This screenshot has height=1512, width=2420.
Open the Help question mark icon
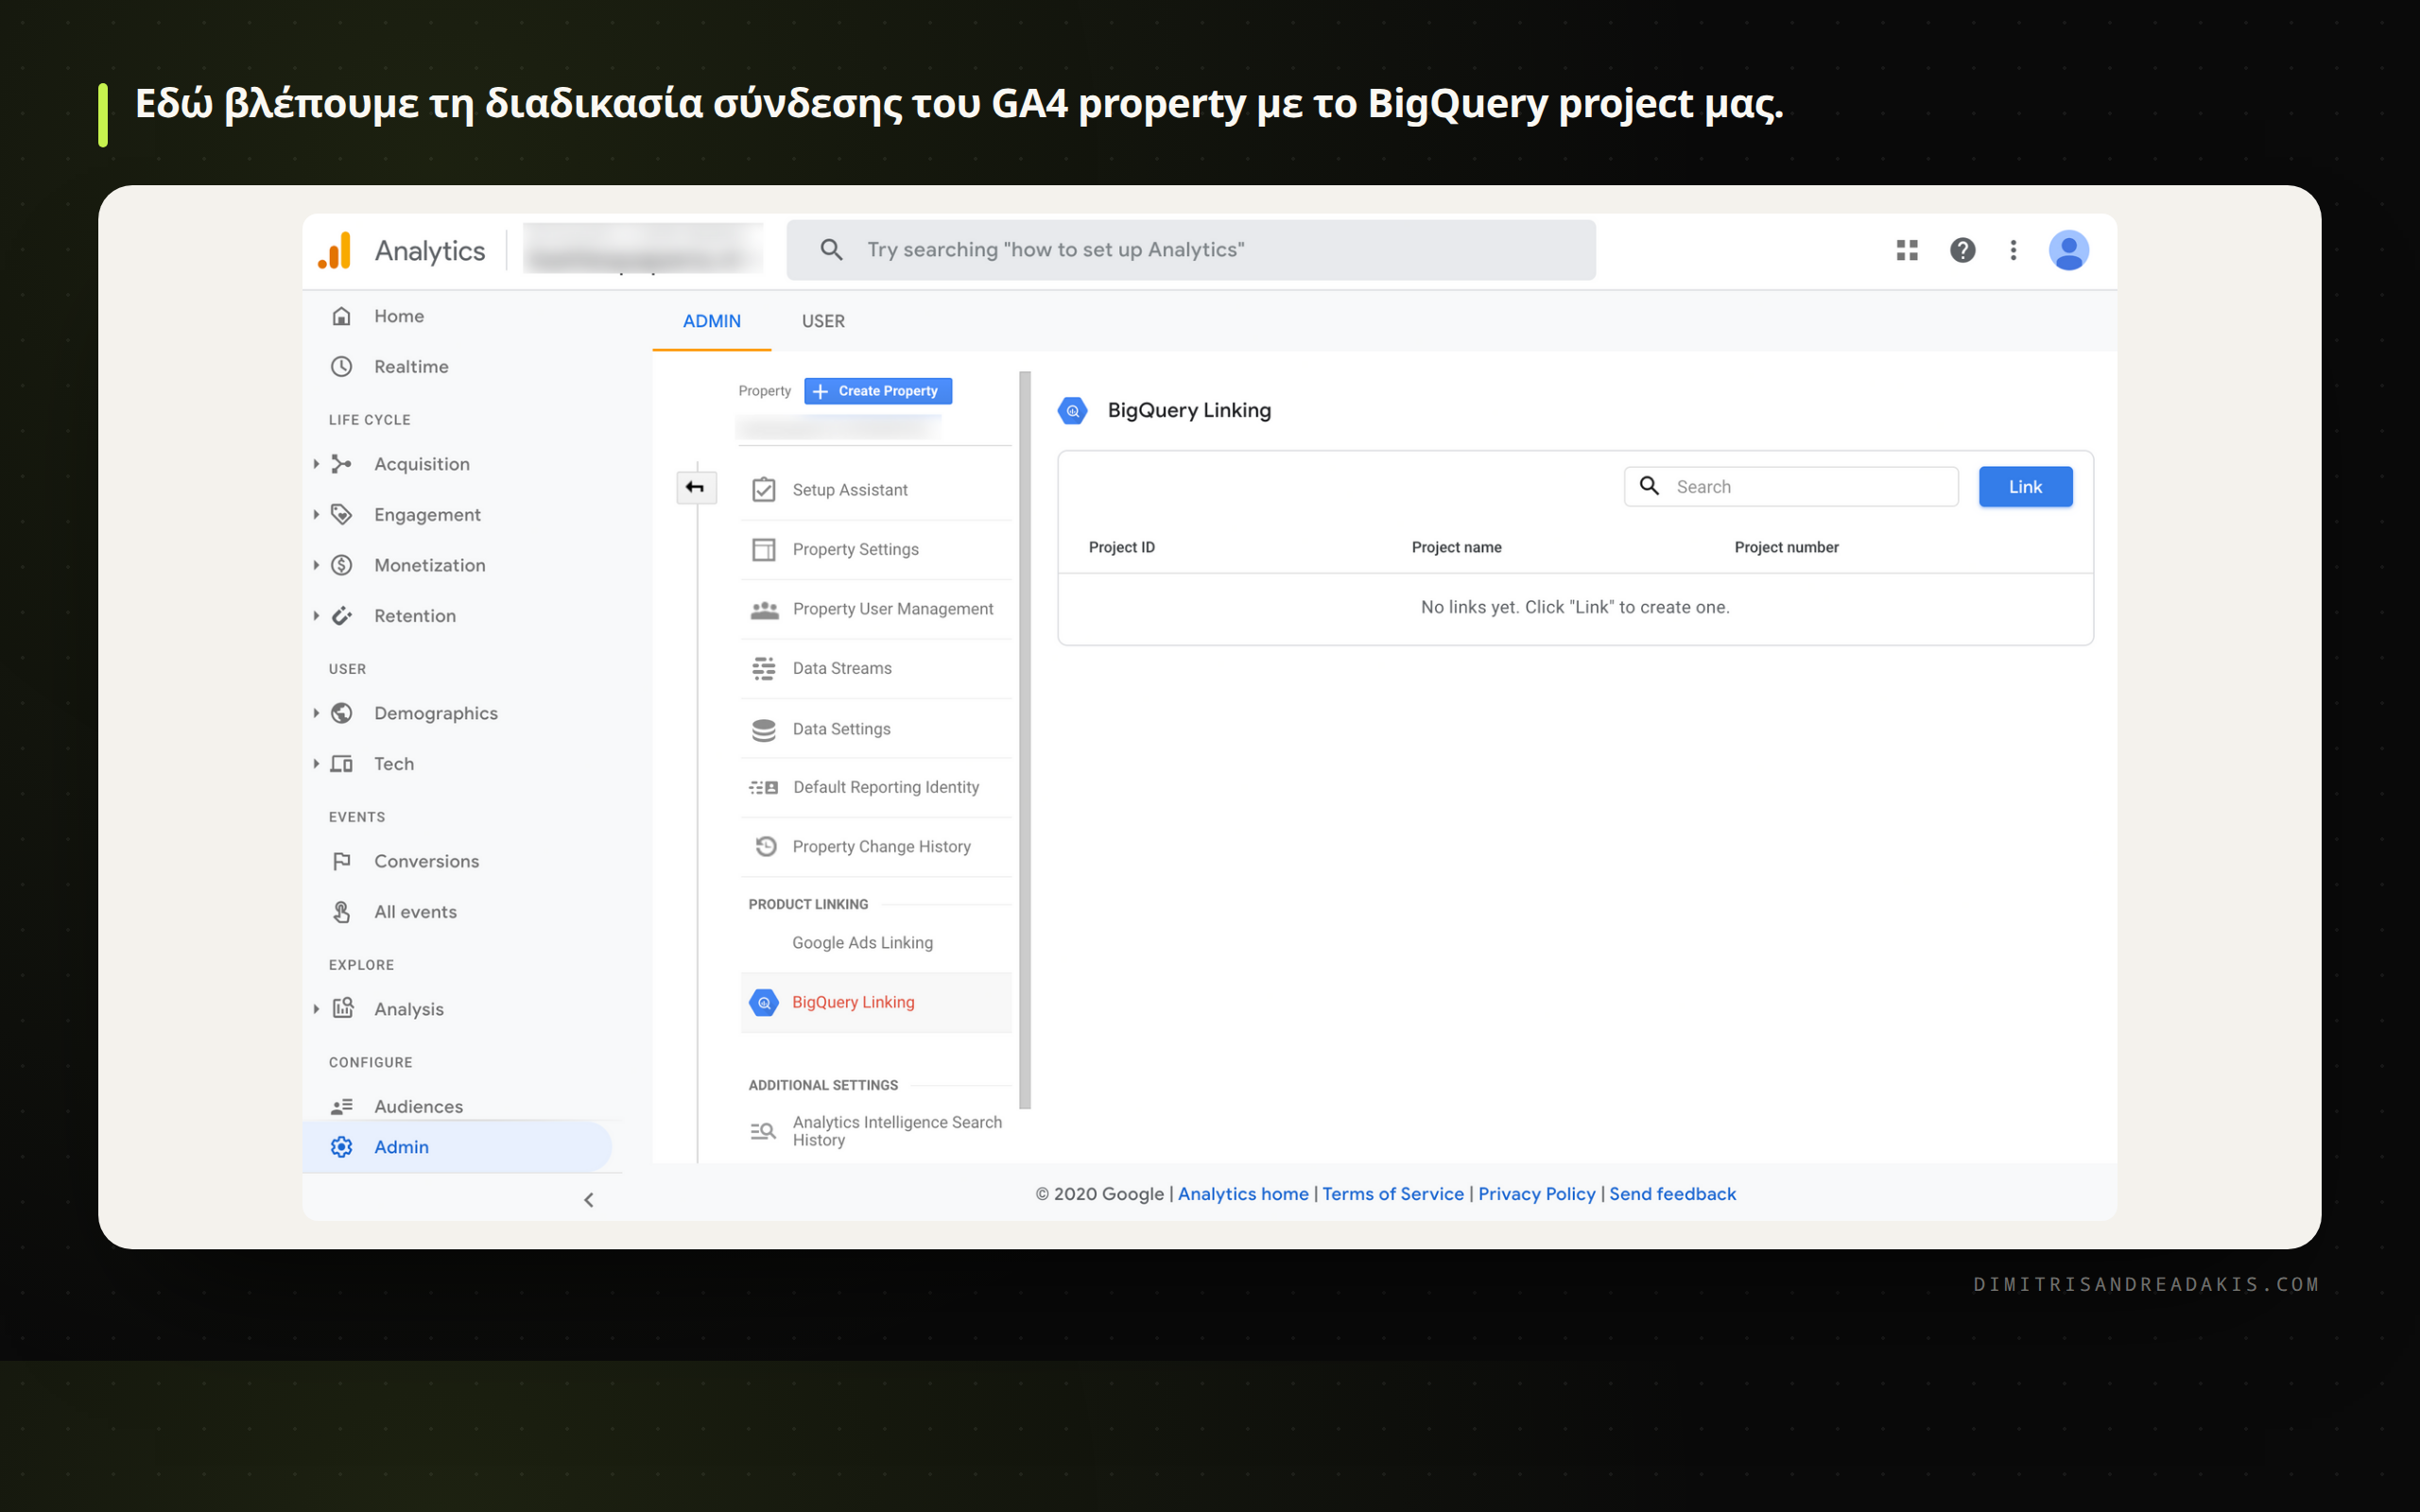[x=1962, y=250]
